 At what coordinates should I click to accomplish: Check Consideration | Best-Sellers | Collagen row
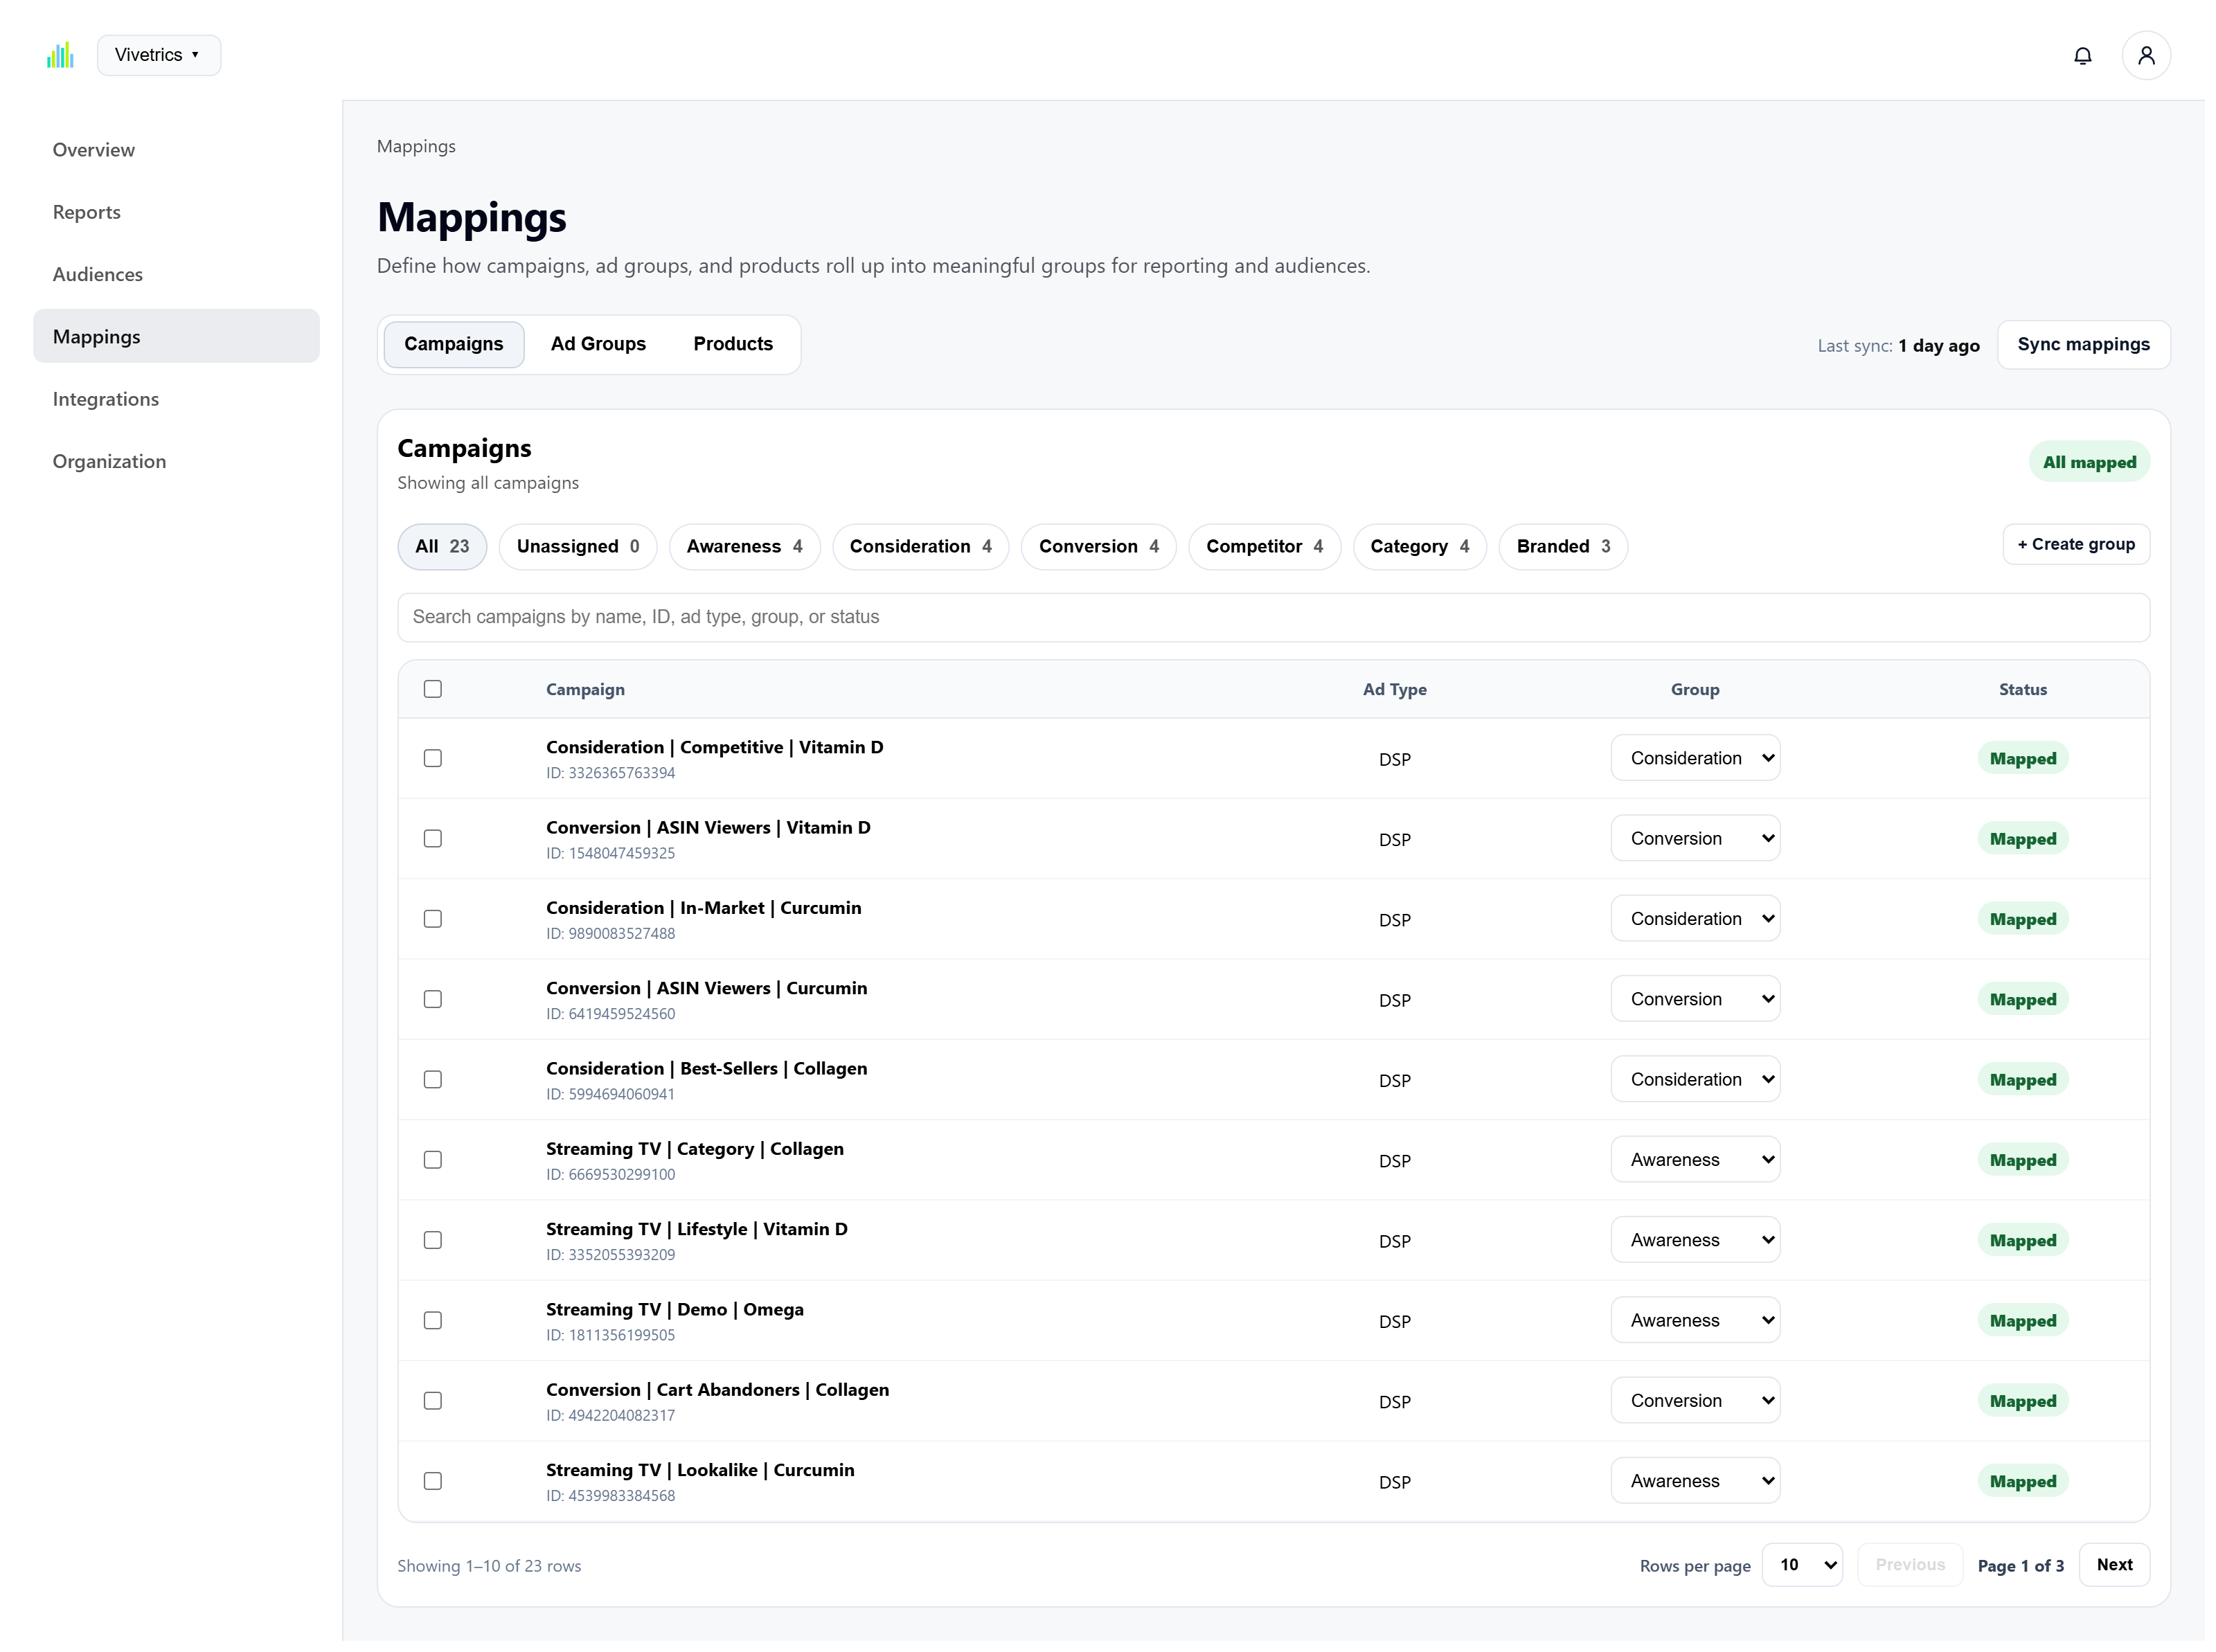(433, 1079)
